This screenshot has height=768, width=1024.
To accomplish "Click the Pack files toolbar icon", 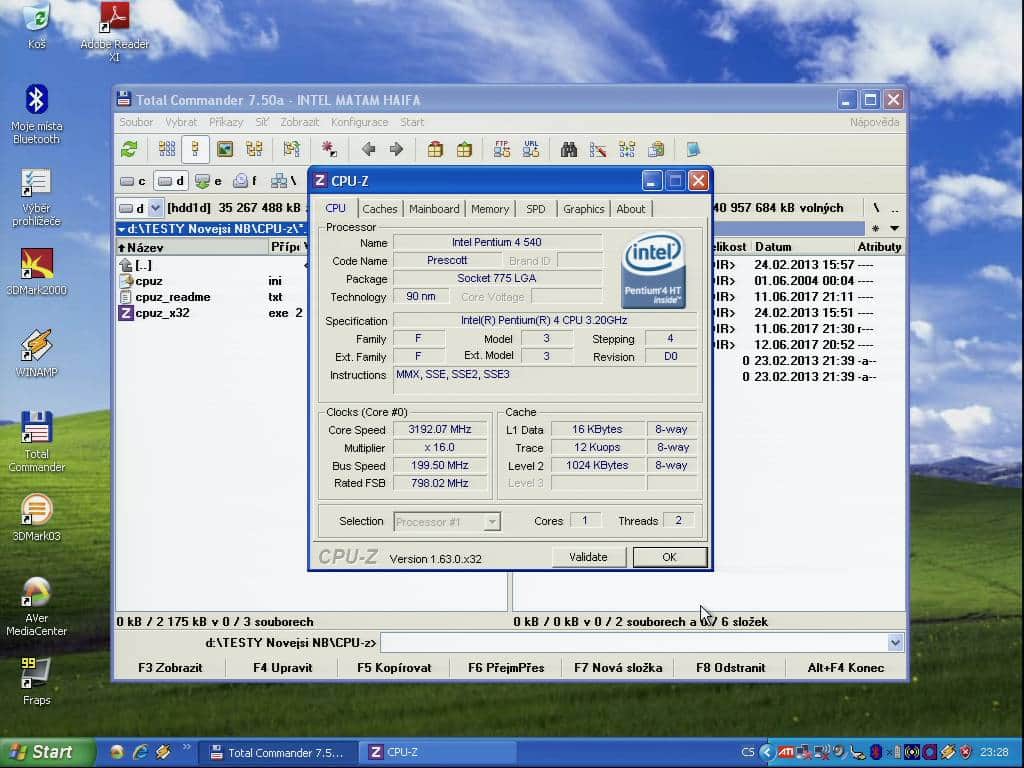I will pos(435,150).
